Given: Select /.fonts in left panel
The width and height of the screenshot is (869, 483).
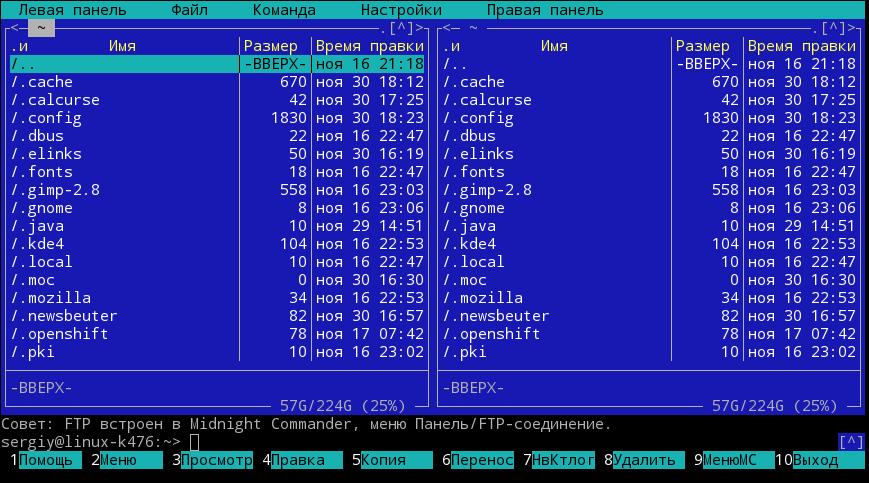Looking at the screenshot, I should click(217, 172).
